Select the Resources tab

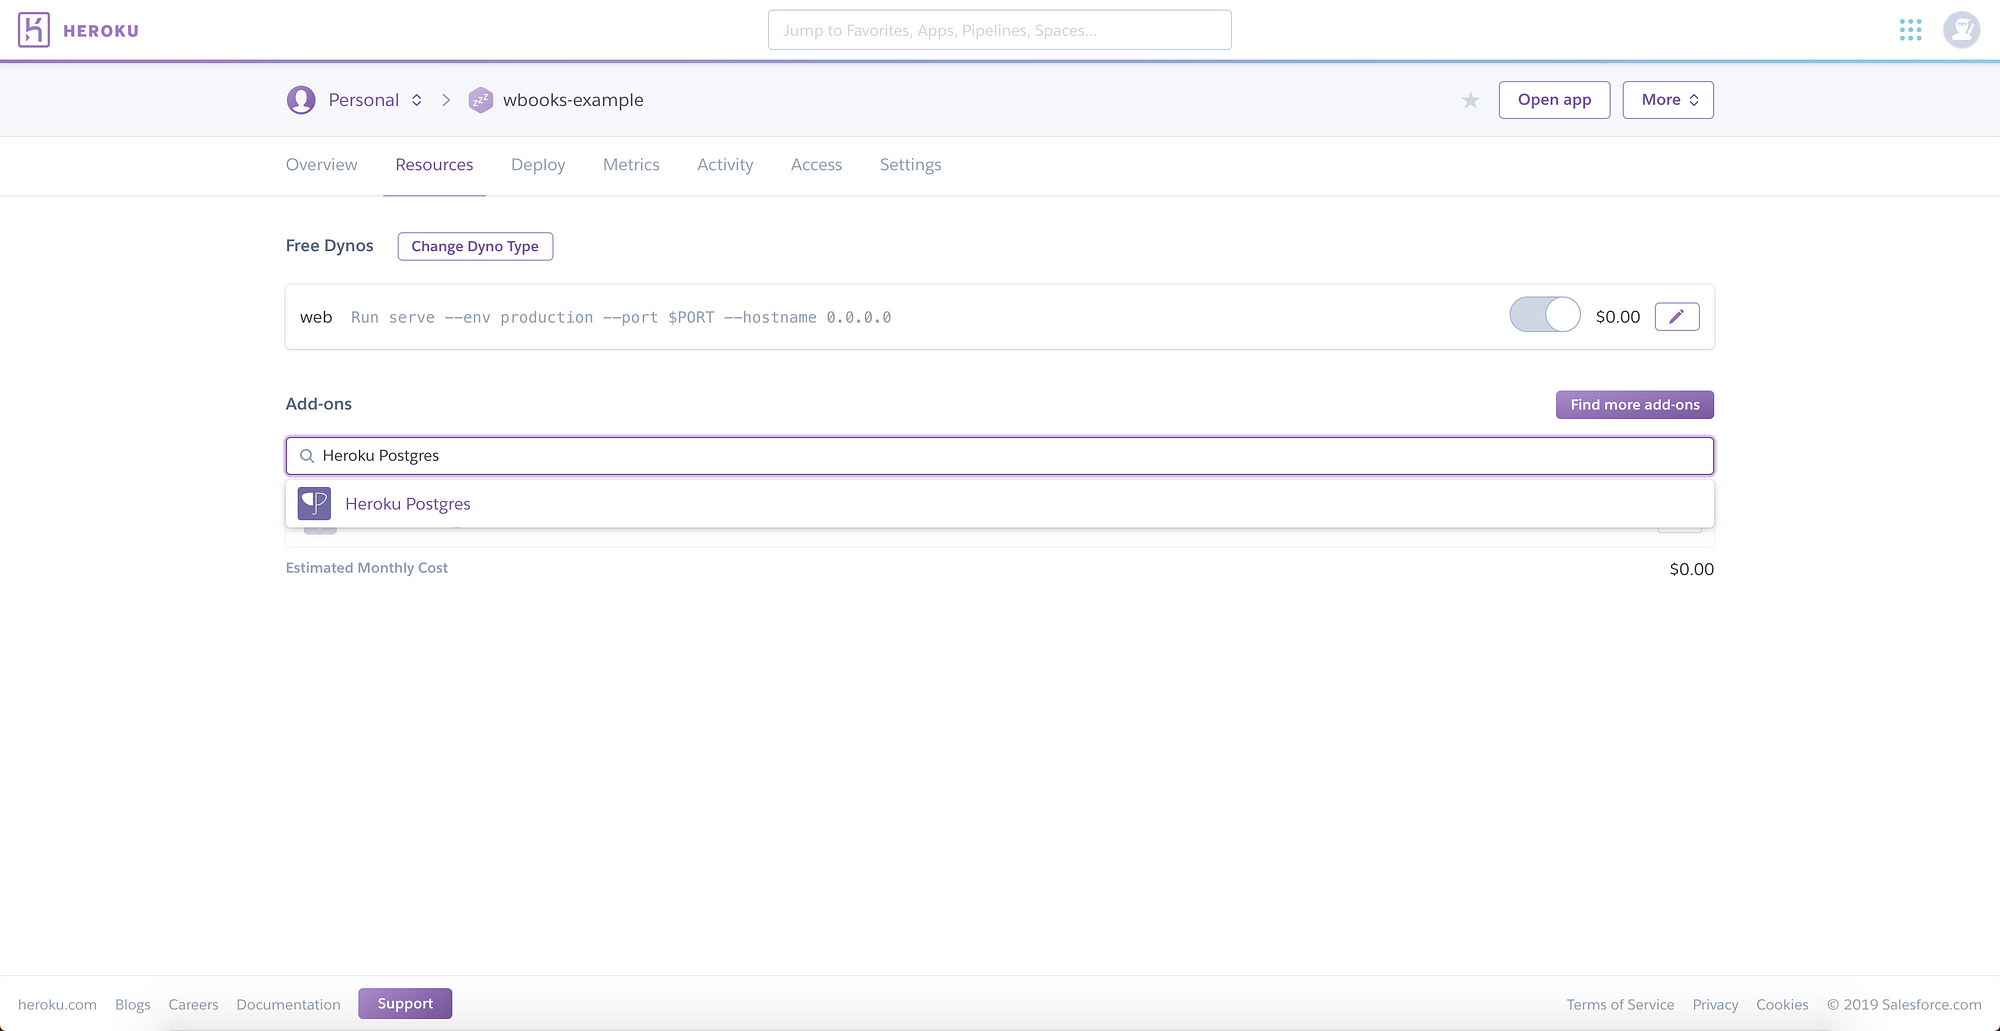tap(434, 165)
